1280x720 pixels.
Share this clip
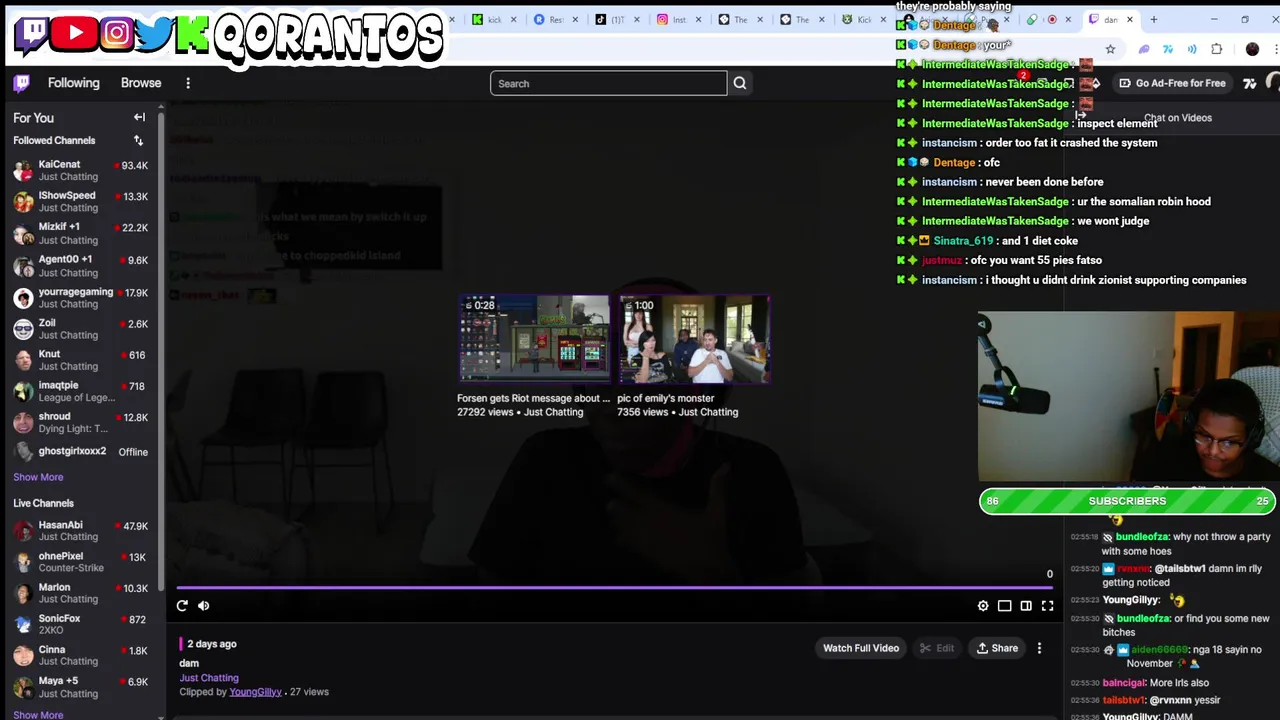(997, 648)
